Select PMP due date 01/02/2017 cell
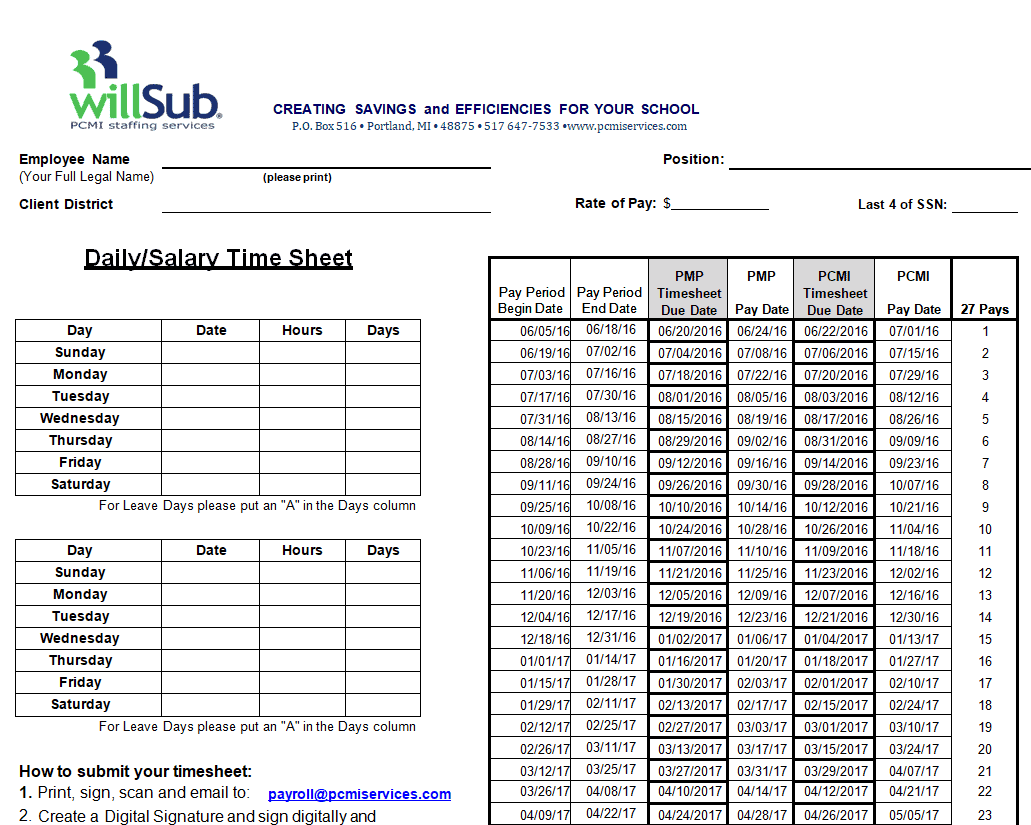 coord(689,640)
